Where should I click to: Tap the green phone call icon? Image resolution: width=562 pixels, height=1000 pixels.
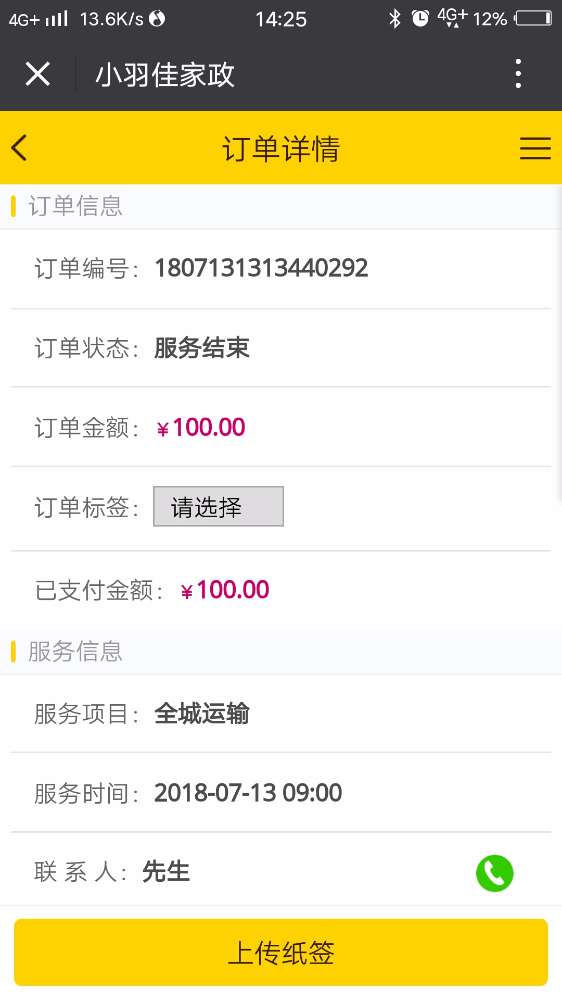pos(494,872)
